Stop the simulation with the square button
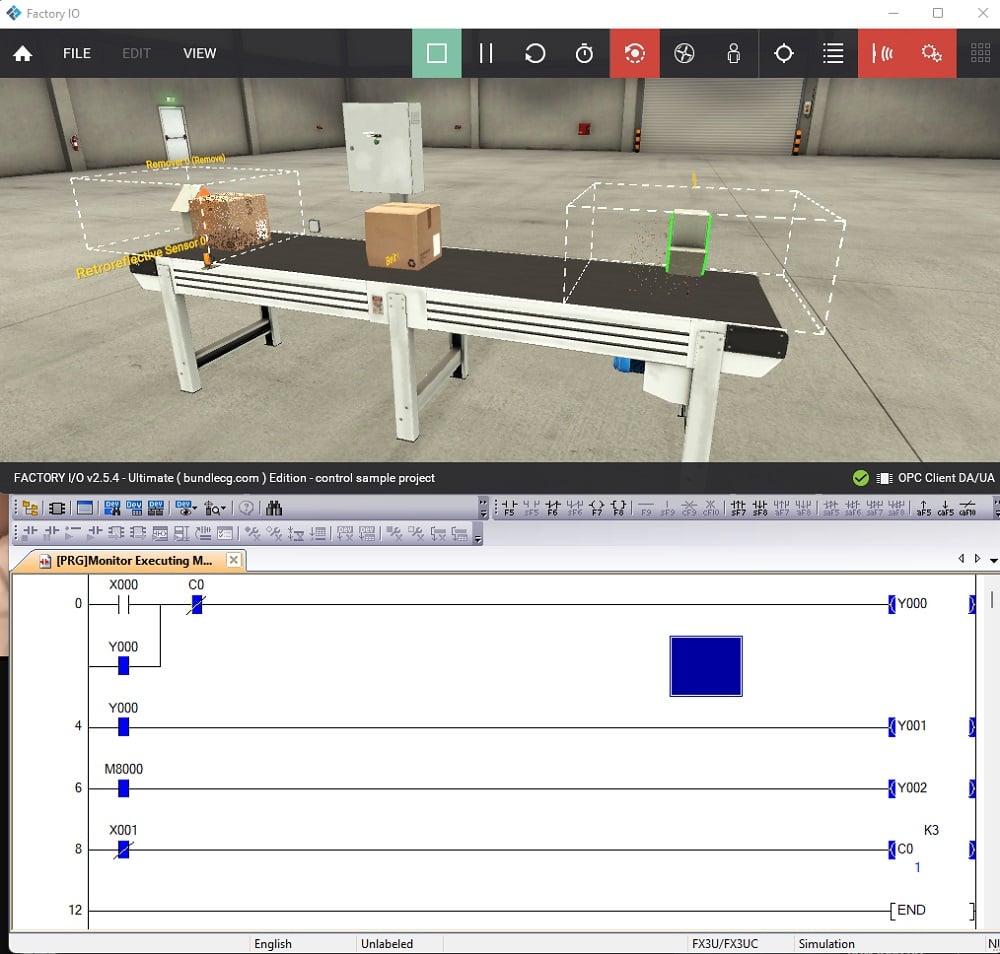The width and height of the screenshot is (1000, 954). click(436, 53)
